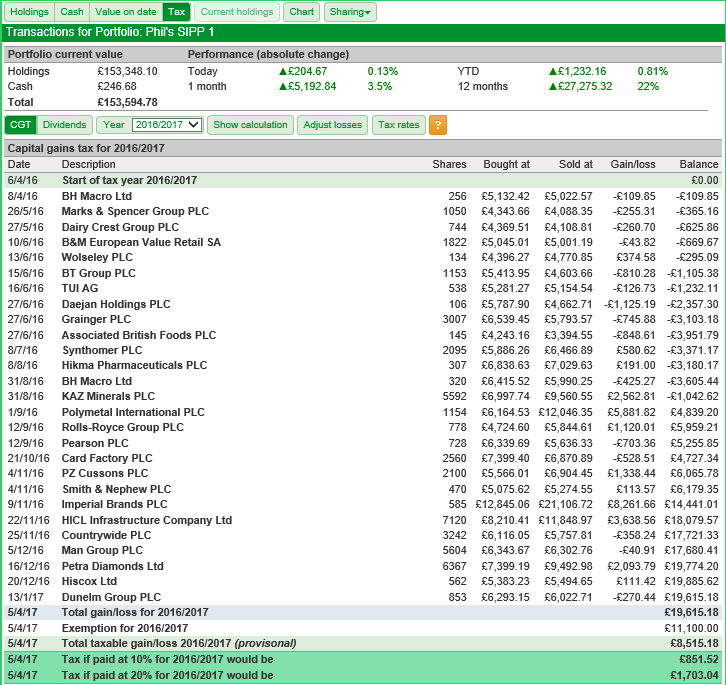The width and height of the screenshot is (726, 685).
Task: Select Dairy Crest Group PLC entry
Action: pyautogui.click(x=363, y=227)
